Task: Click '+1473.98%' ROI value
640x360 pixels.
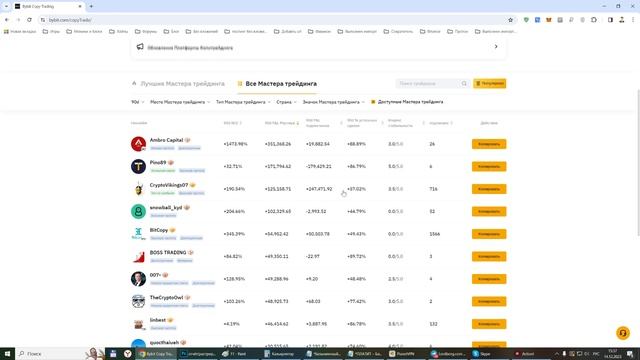Action: point(236,144)
